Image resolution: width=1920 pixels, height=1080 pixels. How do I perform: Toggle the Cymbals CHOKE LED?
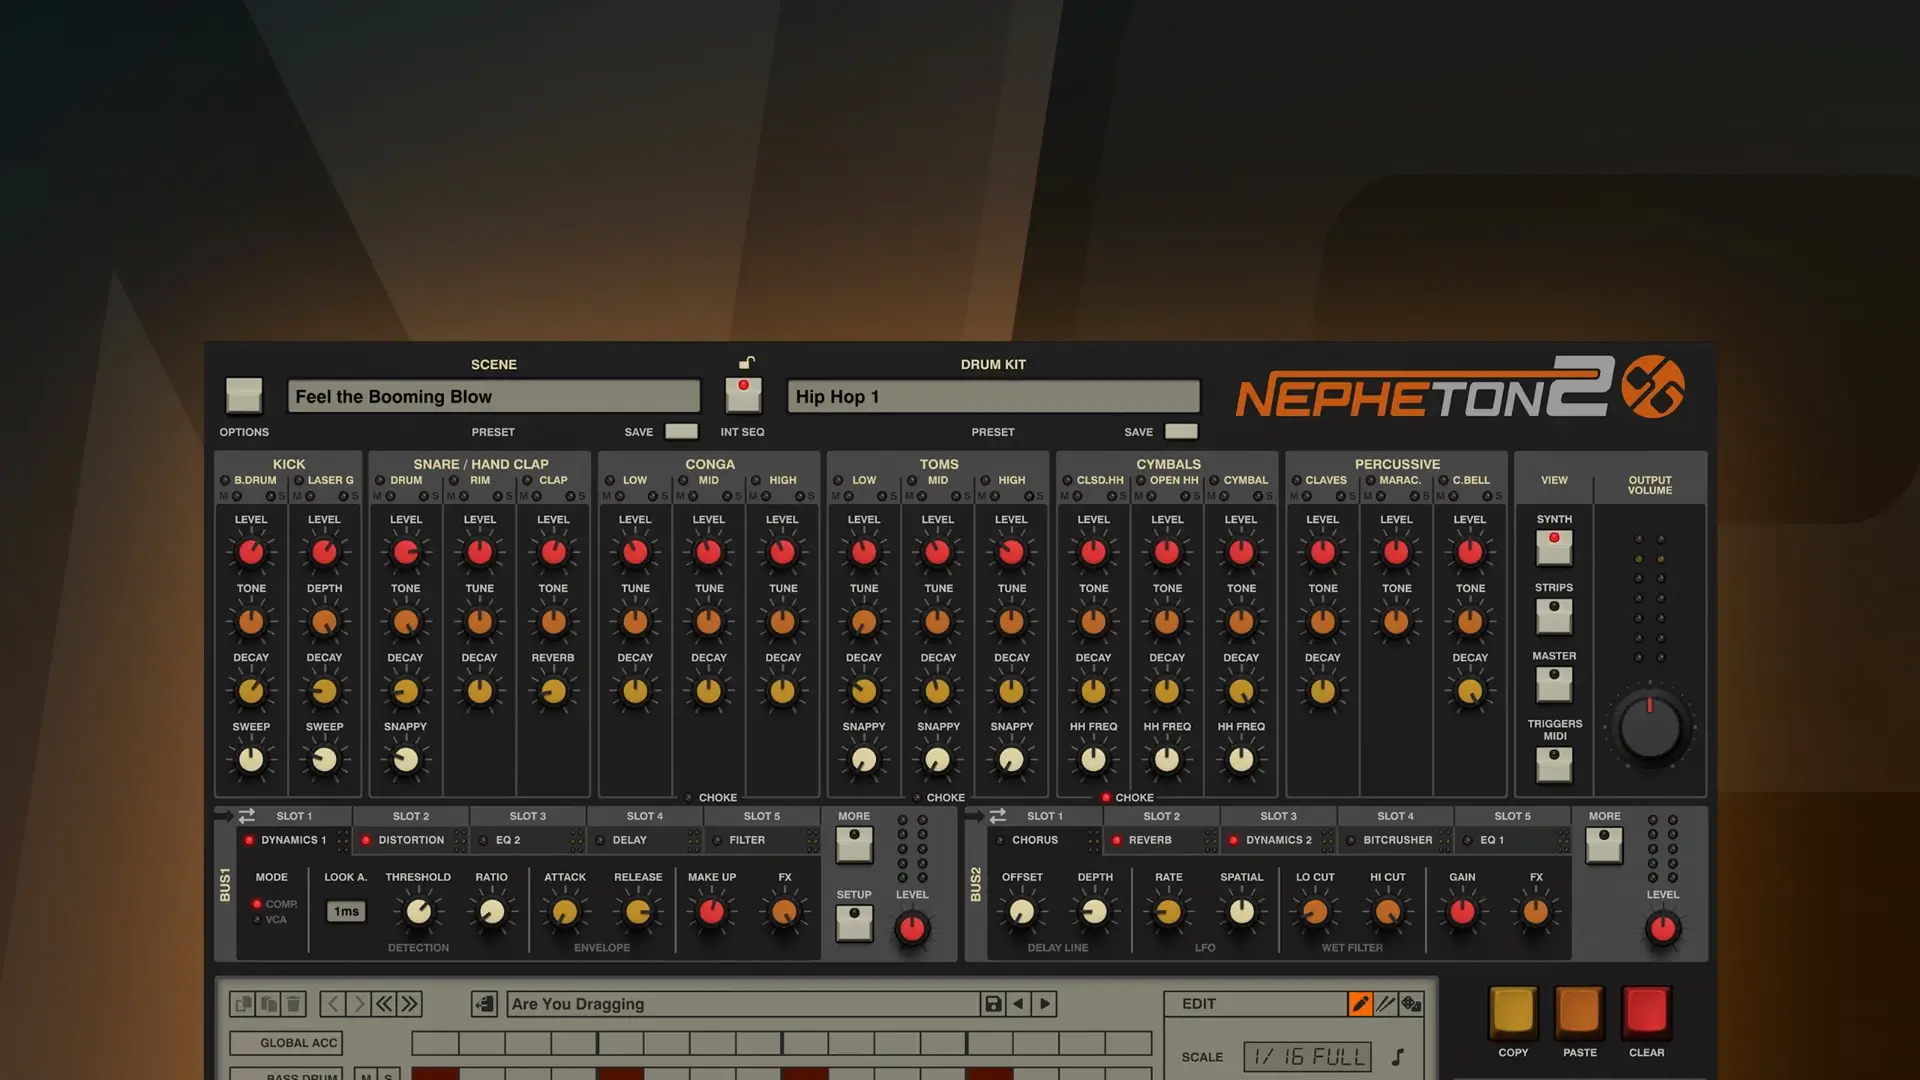point(1106,798)
